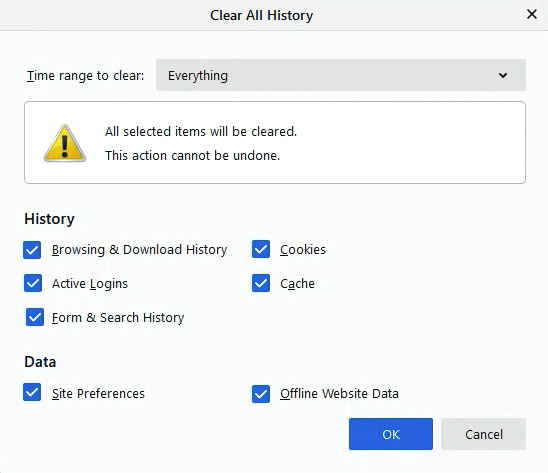Click the 'Time range to clear' label

point(86,76)
